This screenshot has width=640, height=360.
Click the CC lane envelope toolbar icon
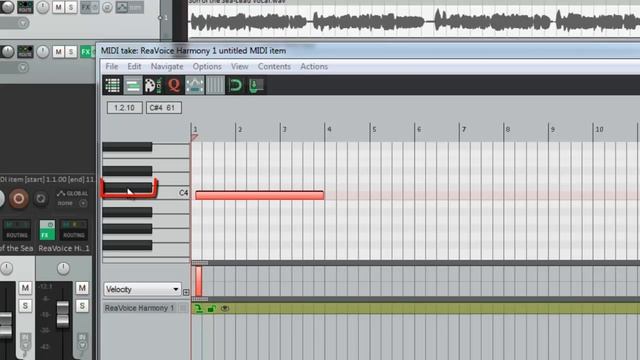click(194, 85)
